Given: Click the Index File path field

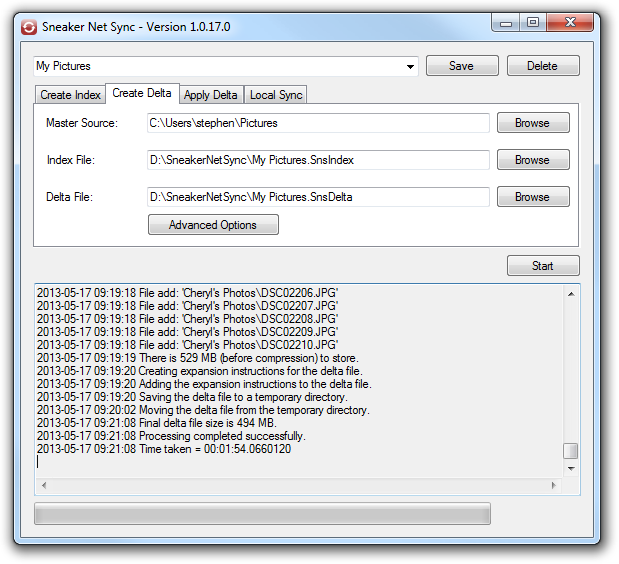Looking at the screenshot, I should point(318,160).
